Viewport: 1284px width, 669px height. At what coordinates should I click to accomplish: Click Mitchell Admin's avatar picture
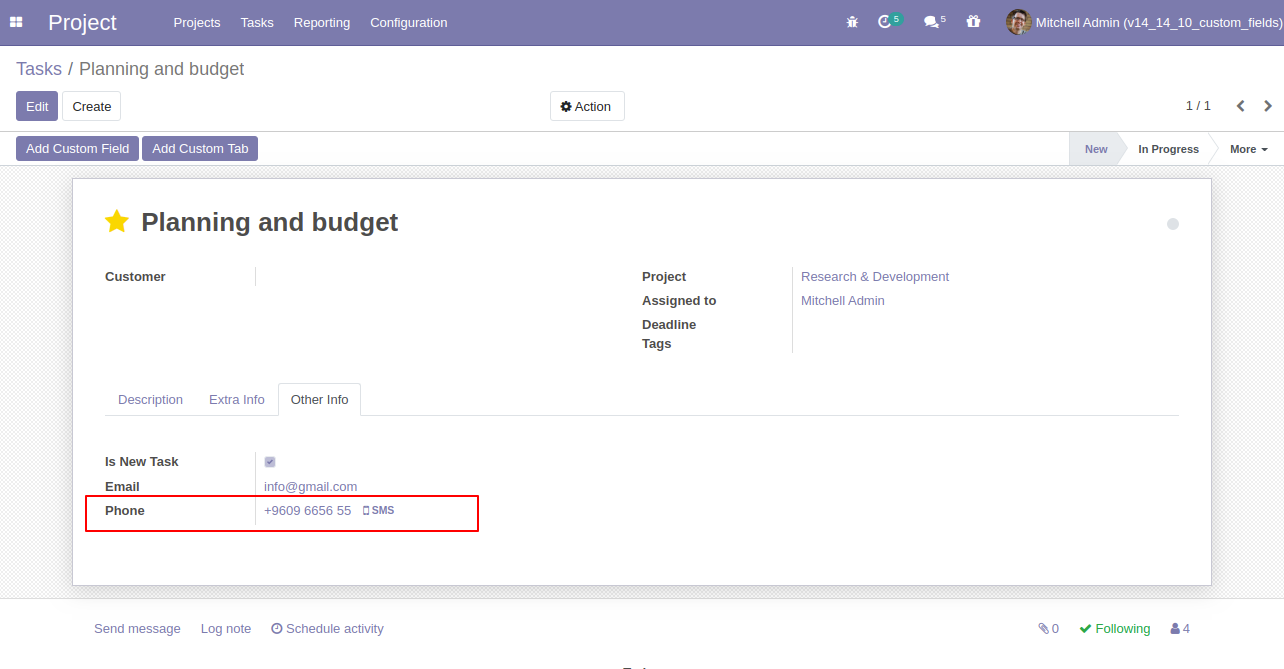click(x=1018, y=22)
